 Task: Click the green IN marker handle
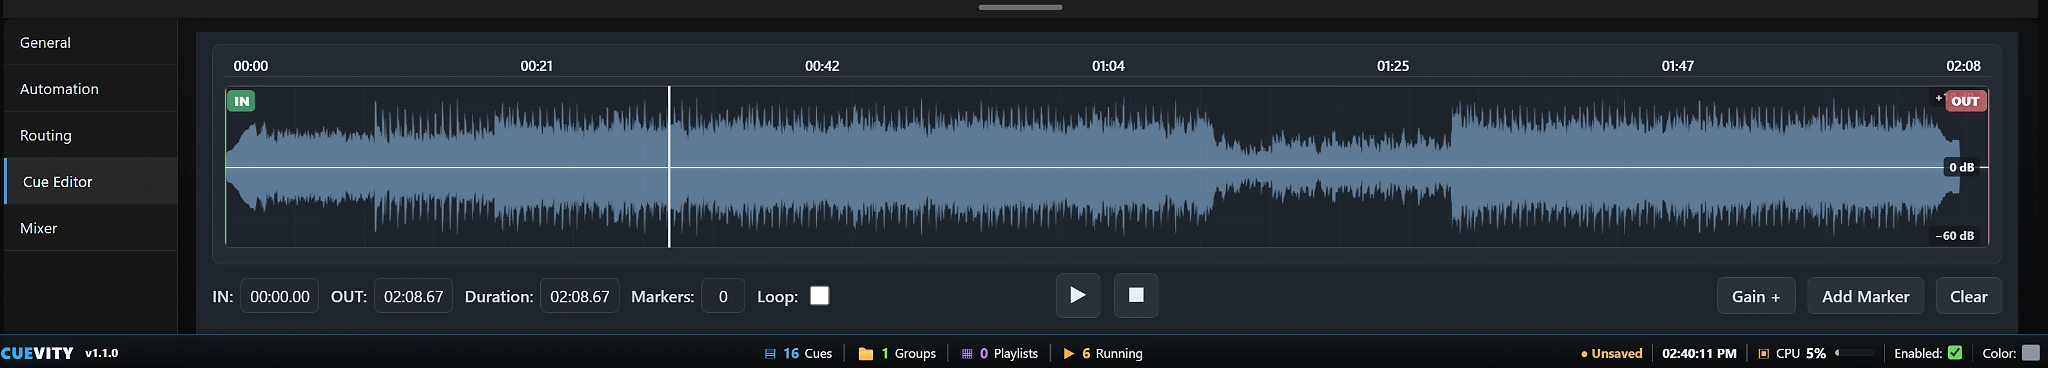[x=241, y=101]
